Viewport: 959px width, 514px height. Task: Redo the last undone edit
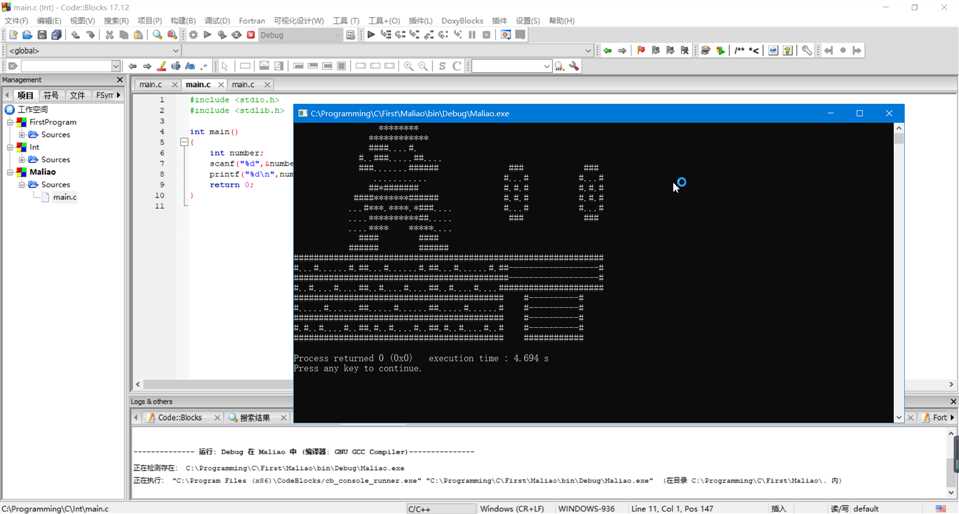(90, 35)
